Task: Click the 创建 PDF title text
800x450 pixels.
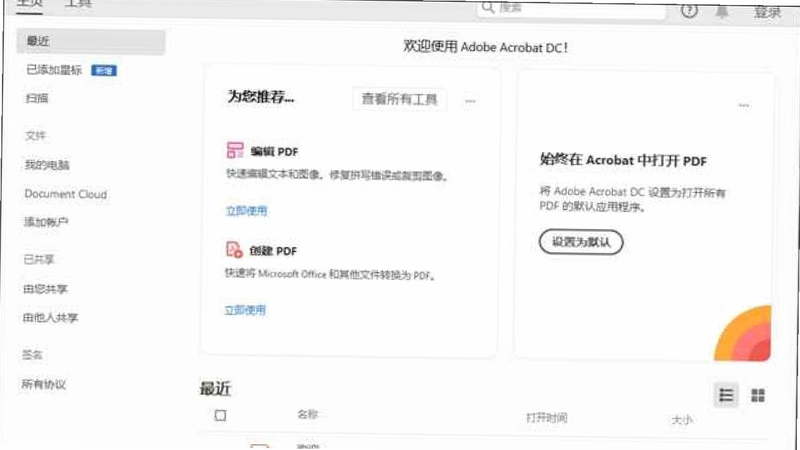Action: [x=273, y=251]
